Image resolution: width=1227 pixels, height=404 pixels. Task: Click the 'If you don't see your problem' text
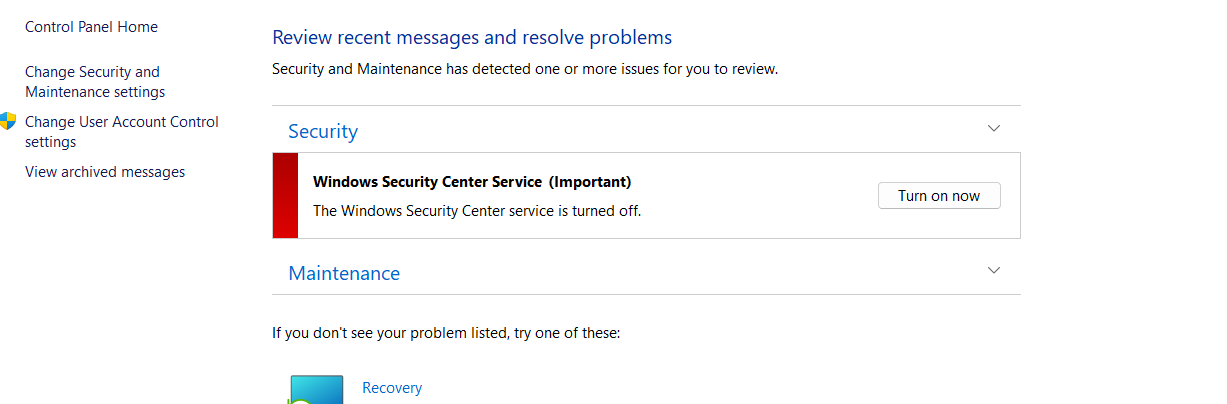[x=446, y=333]
